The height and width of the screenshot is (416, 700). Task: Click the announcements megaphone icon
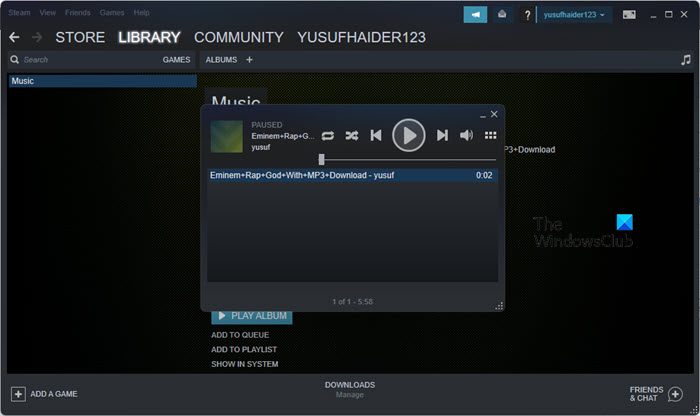coord(475,15)
